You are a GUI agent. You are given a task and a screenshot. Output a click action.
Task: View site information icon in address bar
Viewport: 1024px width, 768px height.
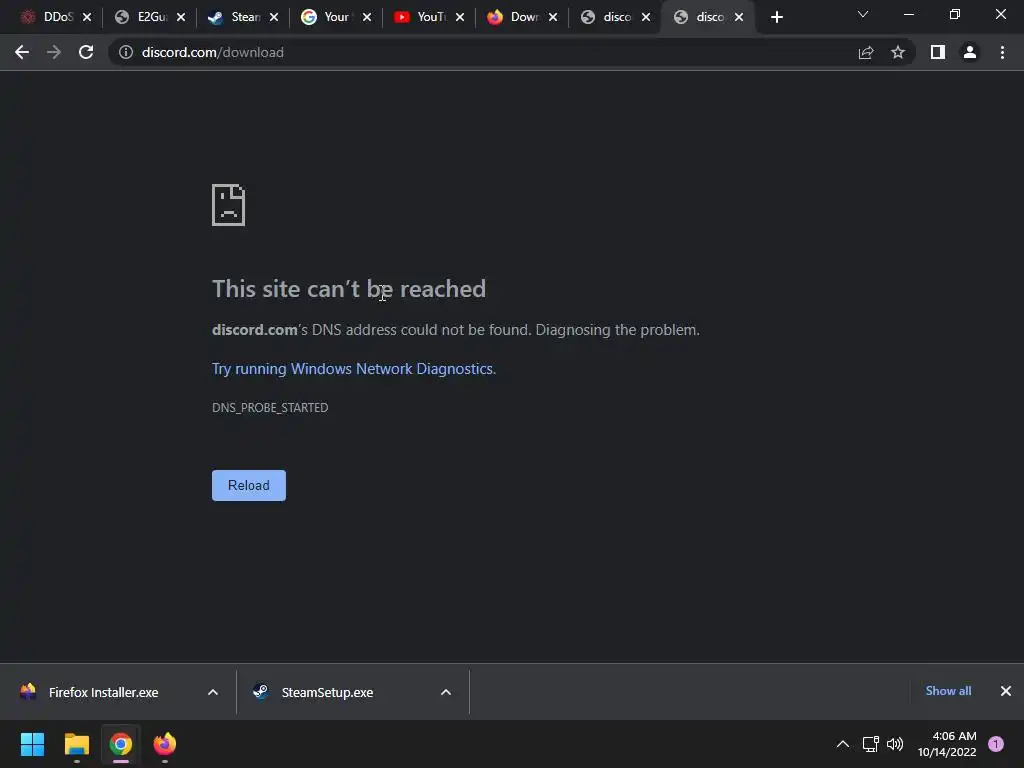click(126, 52)
